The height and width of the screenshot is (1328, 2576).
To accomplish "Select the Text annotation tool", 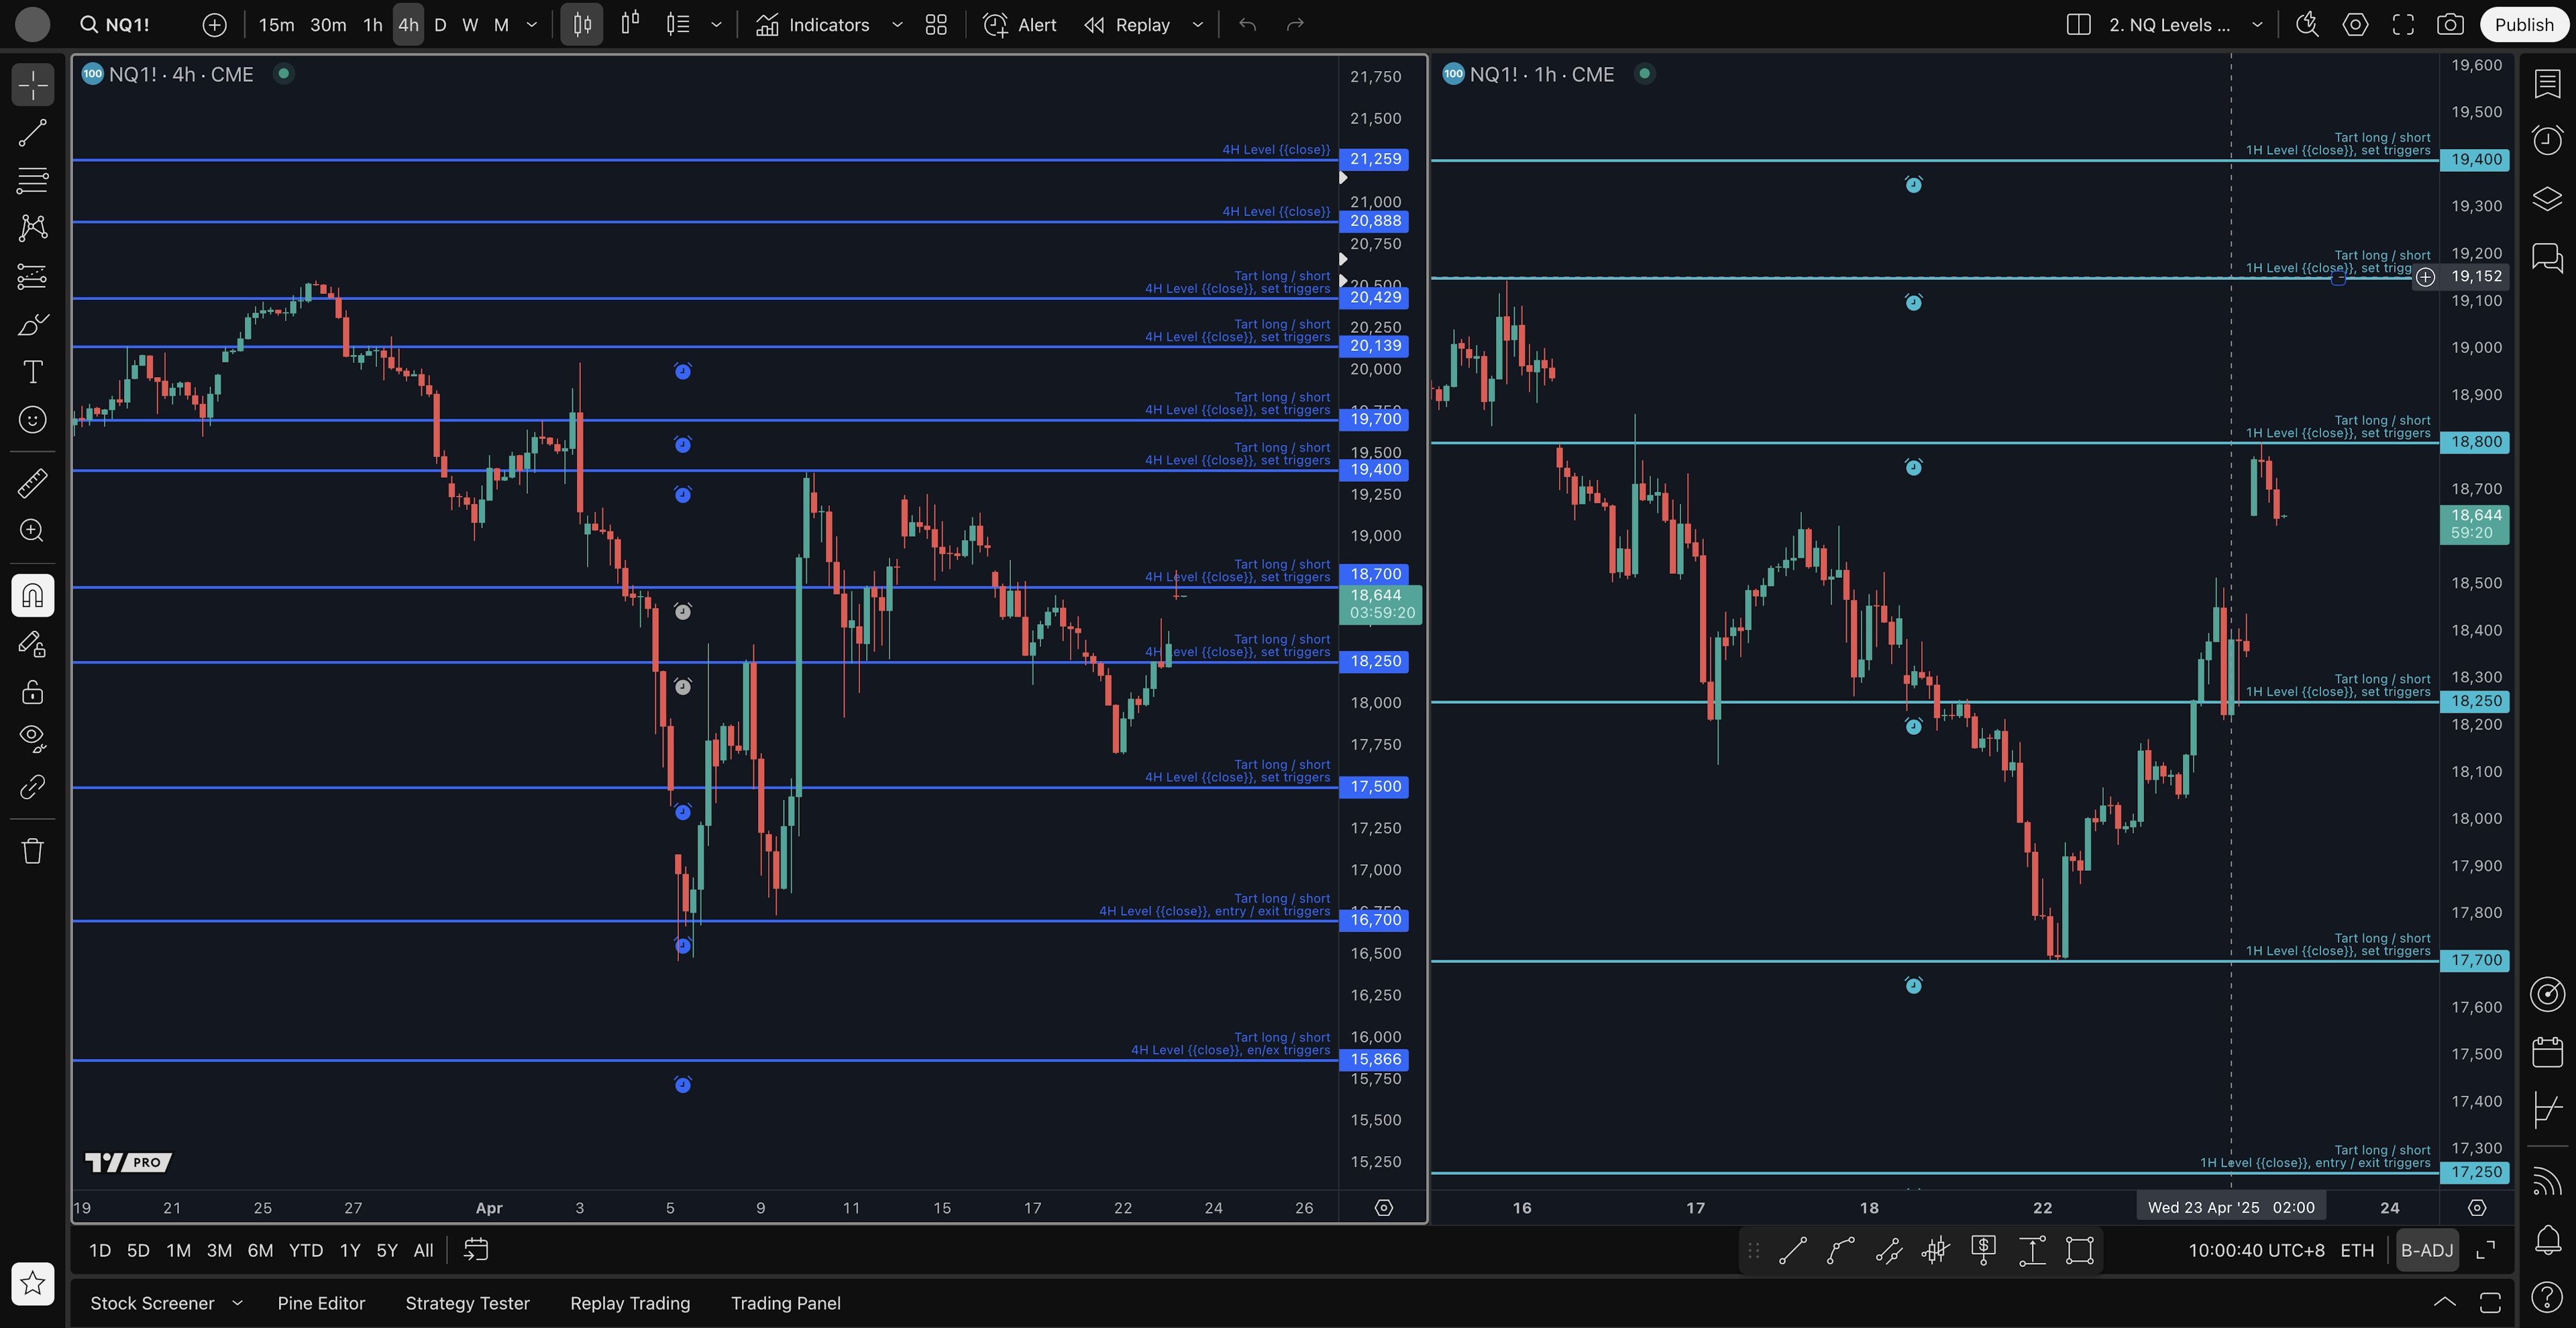I will tap(32, 372).
